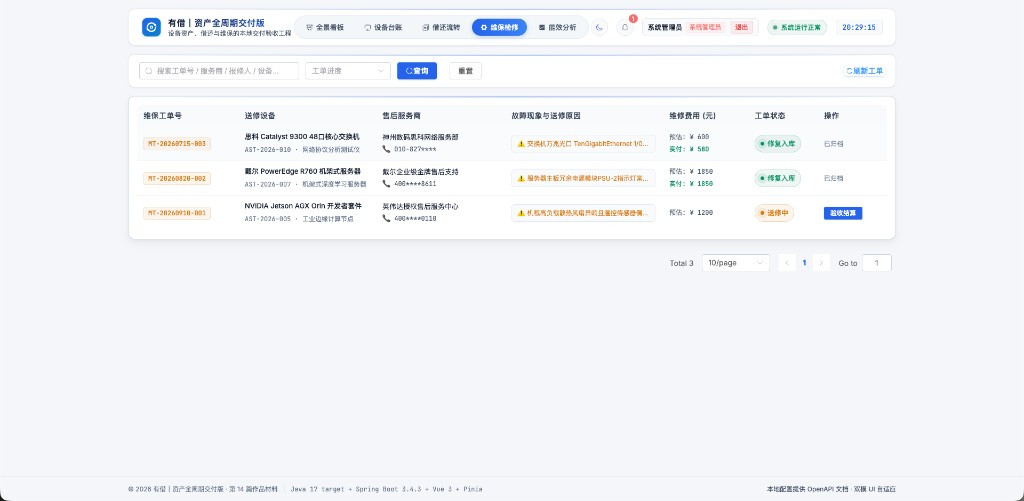The width and height of the screenshot is (1024, 501).
Task: Click the Total 3 pagination label
Action: coord(681,263)
